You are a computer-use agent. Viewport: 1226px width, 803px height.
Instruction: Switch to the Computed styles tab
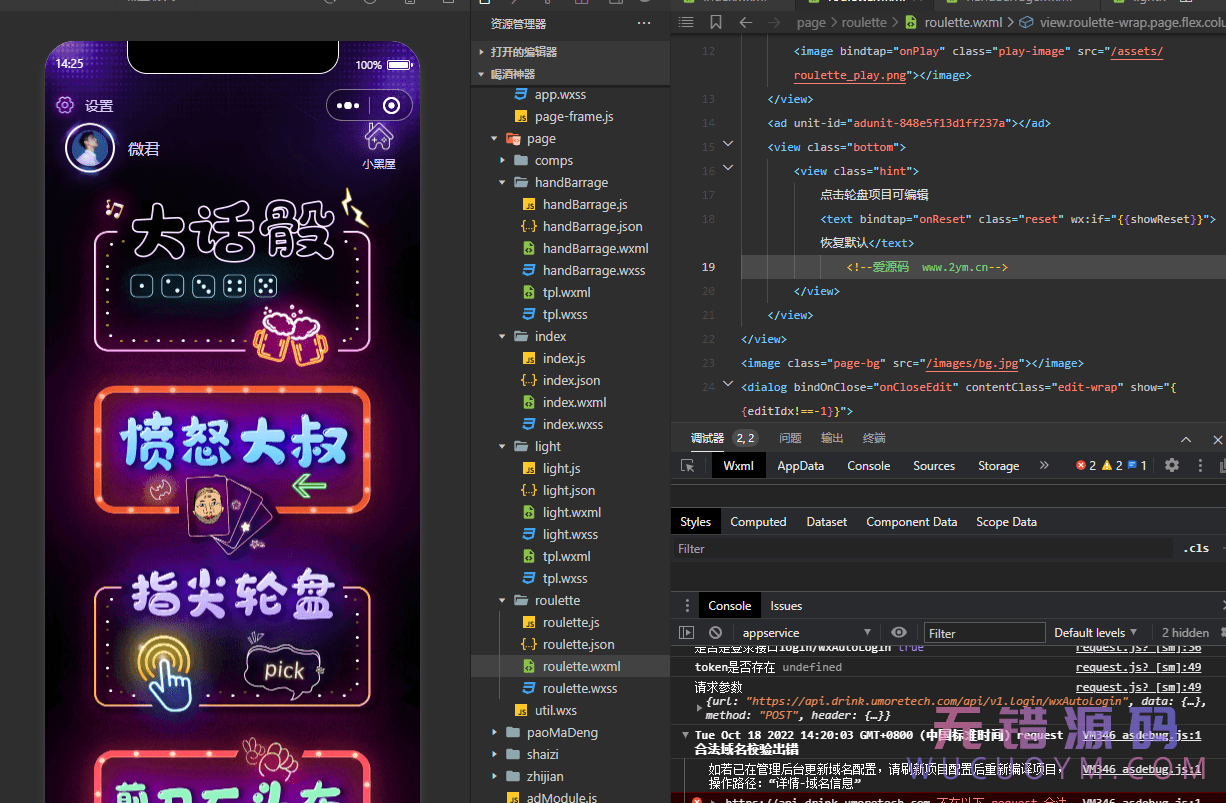(758, 522)
